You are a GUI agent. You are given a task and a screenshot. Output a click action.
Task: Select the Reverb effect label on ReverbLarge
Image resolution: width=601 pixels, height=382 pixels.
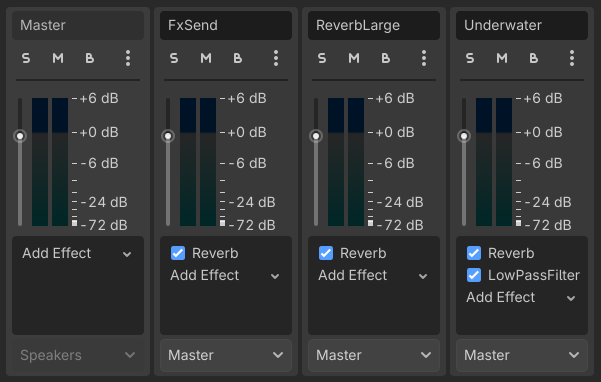pyautogui.click(x=363, y=253)
